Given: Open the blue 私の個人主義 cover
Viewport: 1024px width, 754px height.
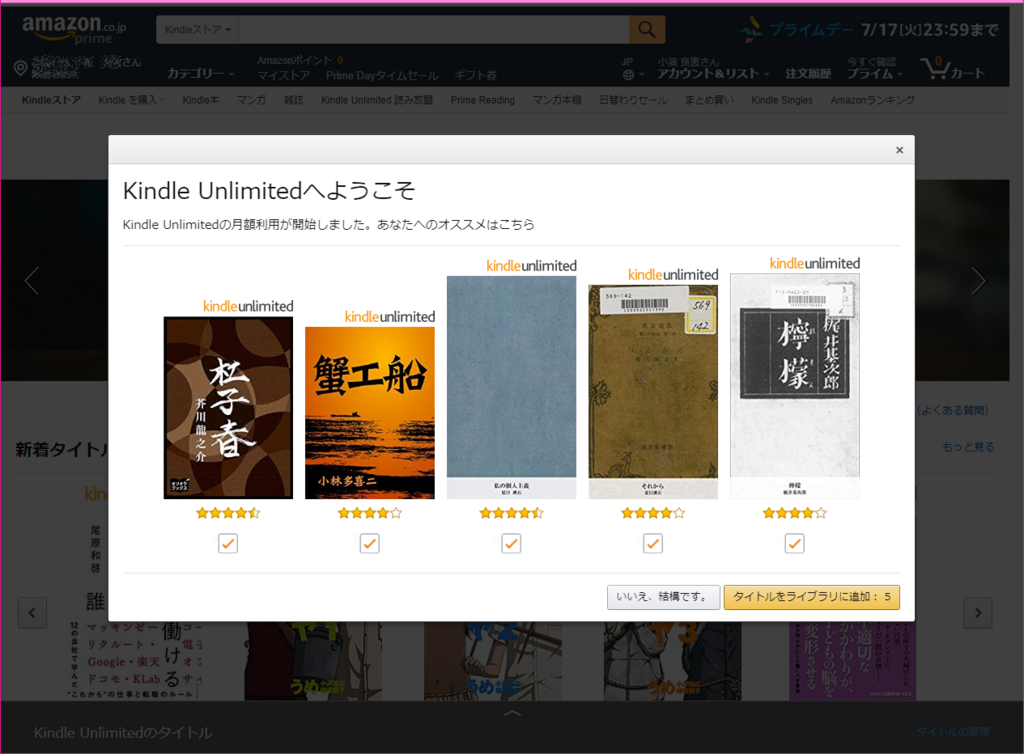Looking at the screenshot, I should point(511,387).
